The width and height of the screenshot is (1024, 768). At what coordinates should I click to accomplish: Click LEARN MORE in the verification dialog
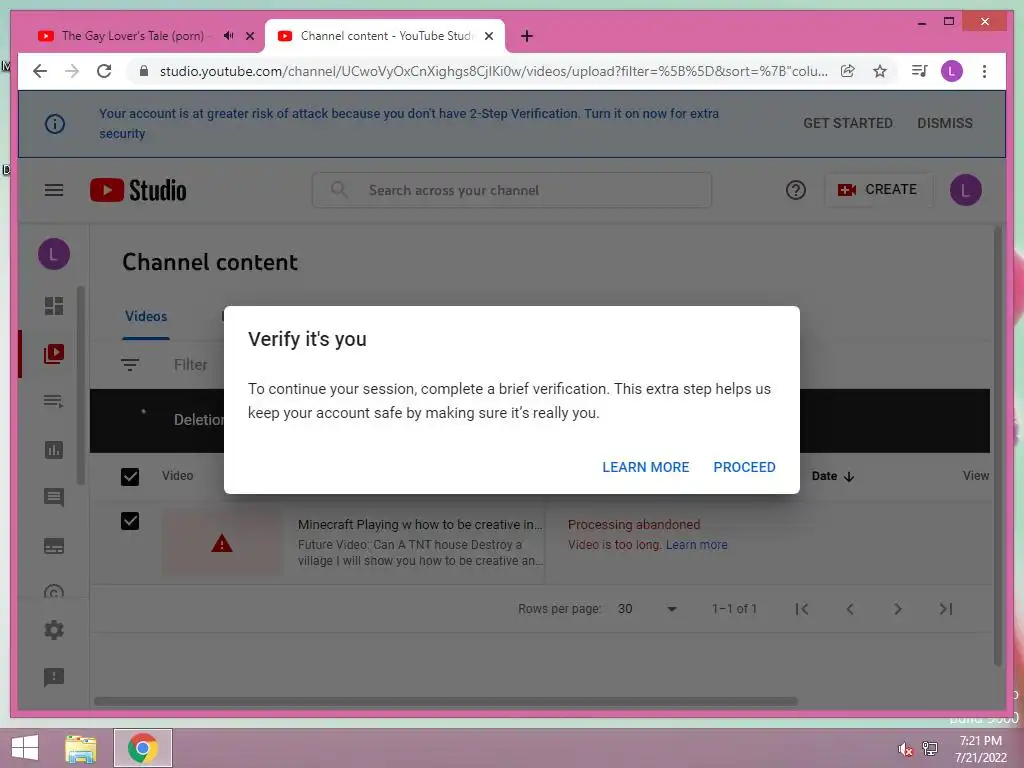pyautogui.click(x=645, y=467)
